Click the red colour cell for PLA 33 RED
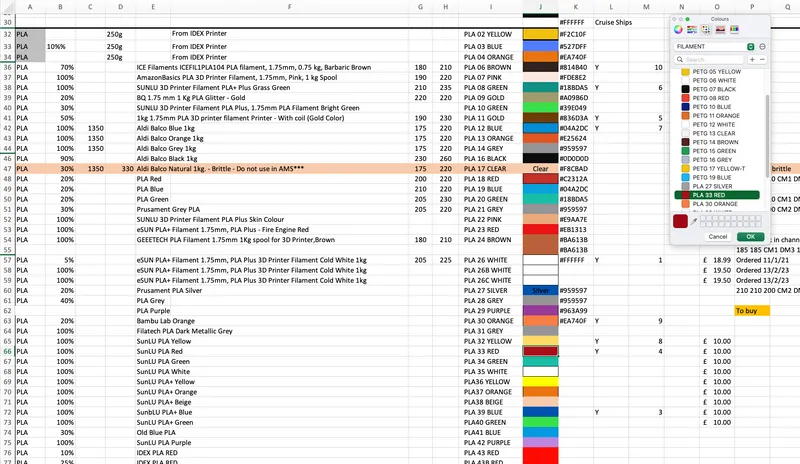800x464 pixels. pos(540,351)
